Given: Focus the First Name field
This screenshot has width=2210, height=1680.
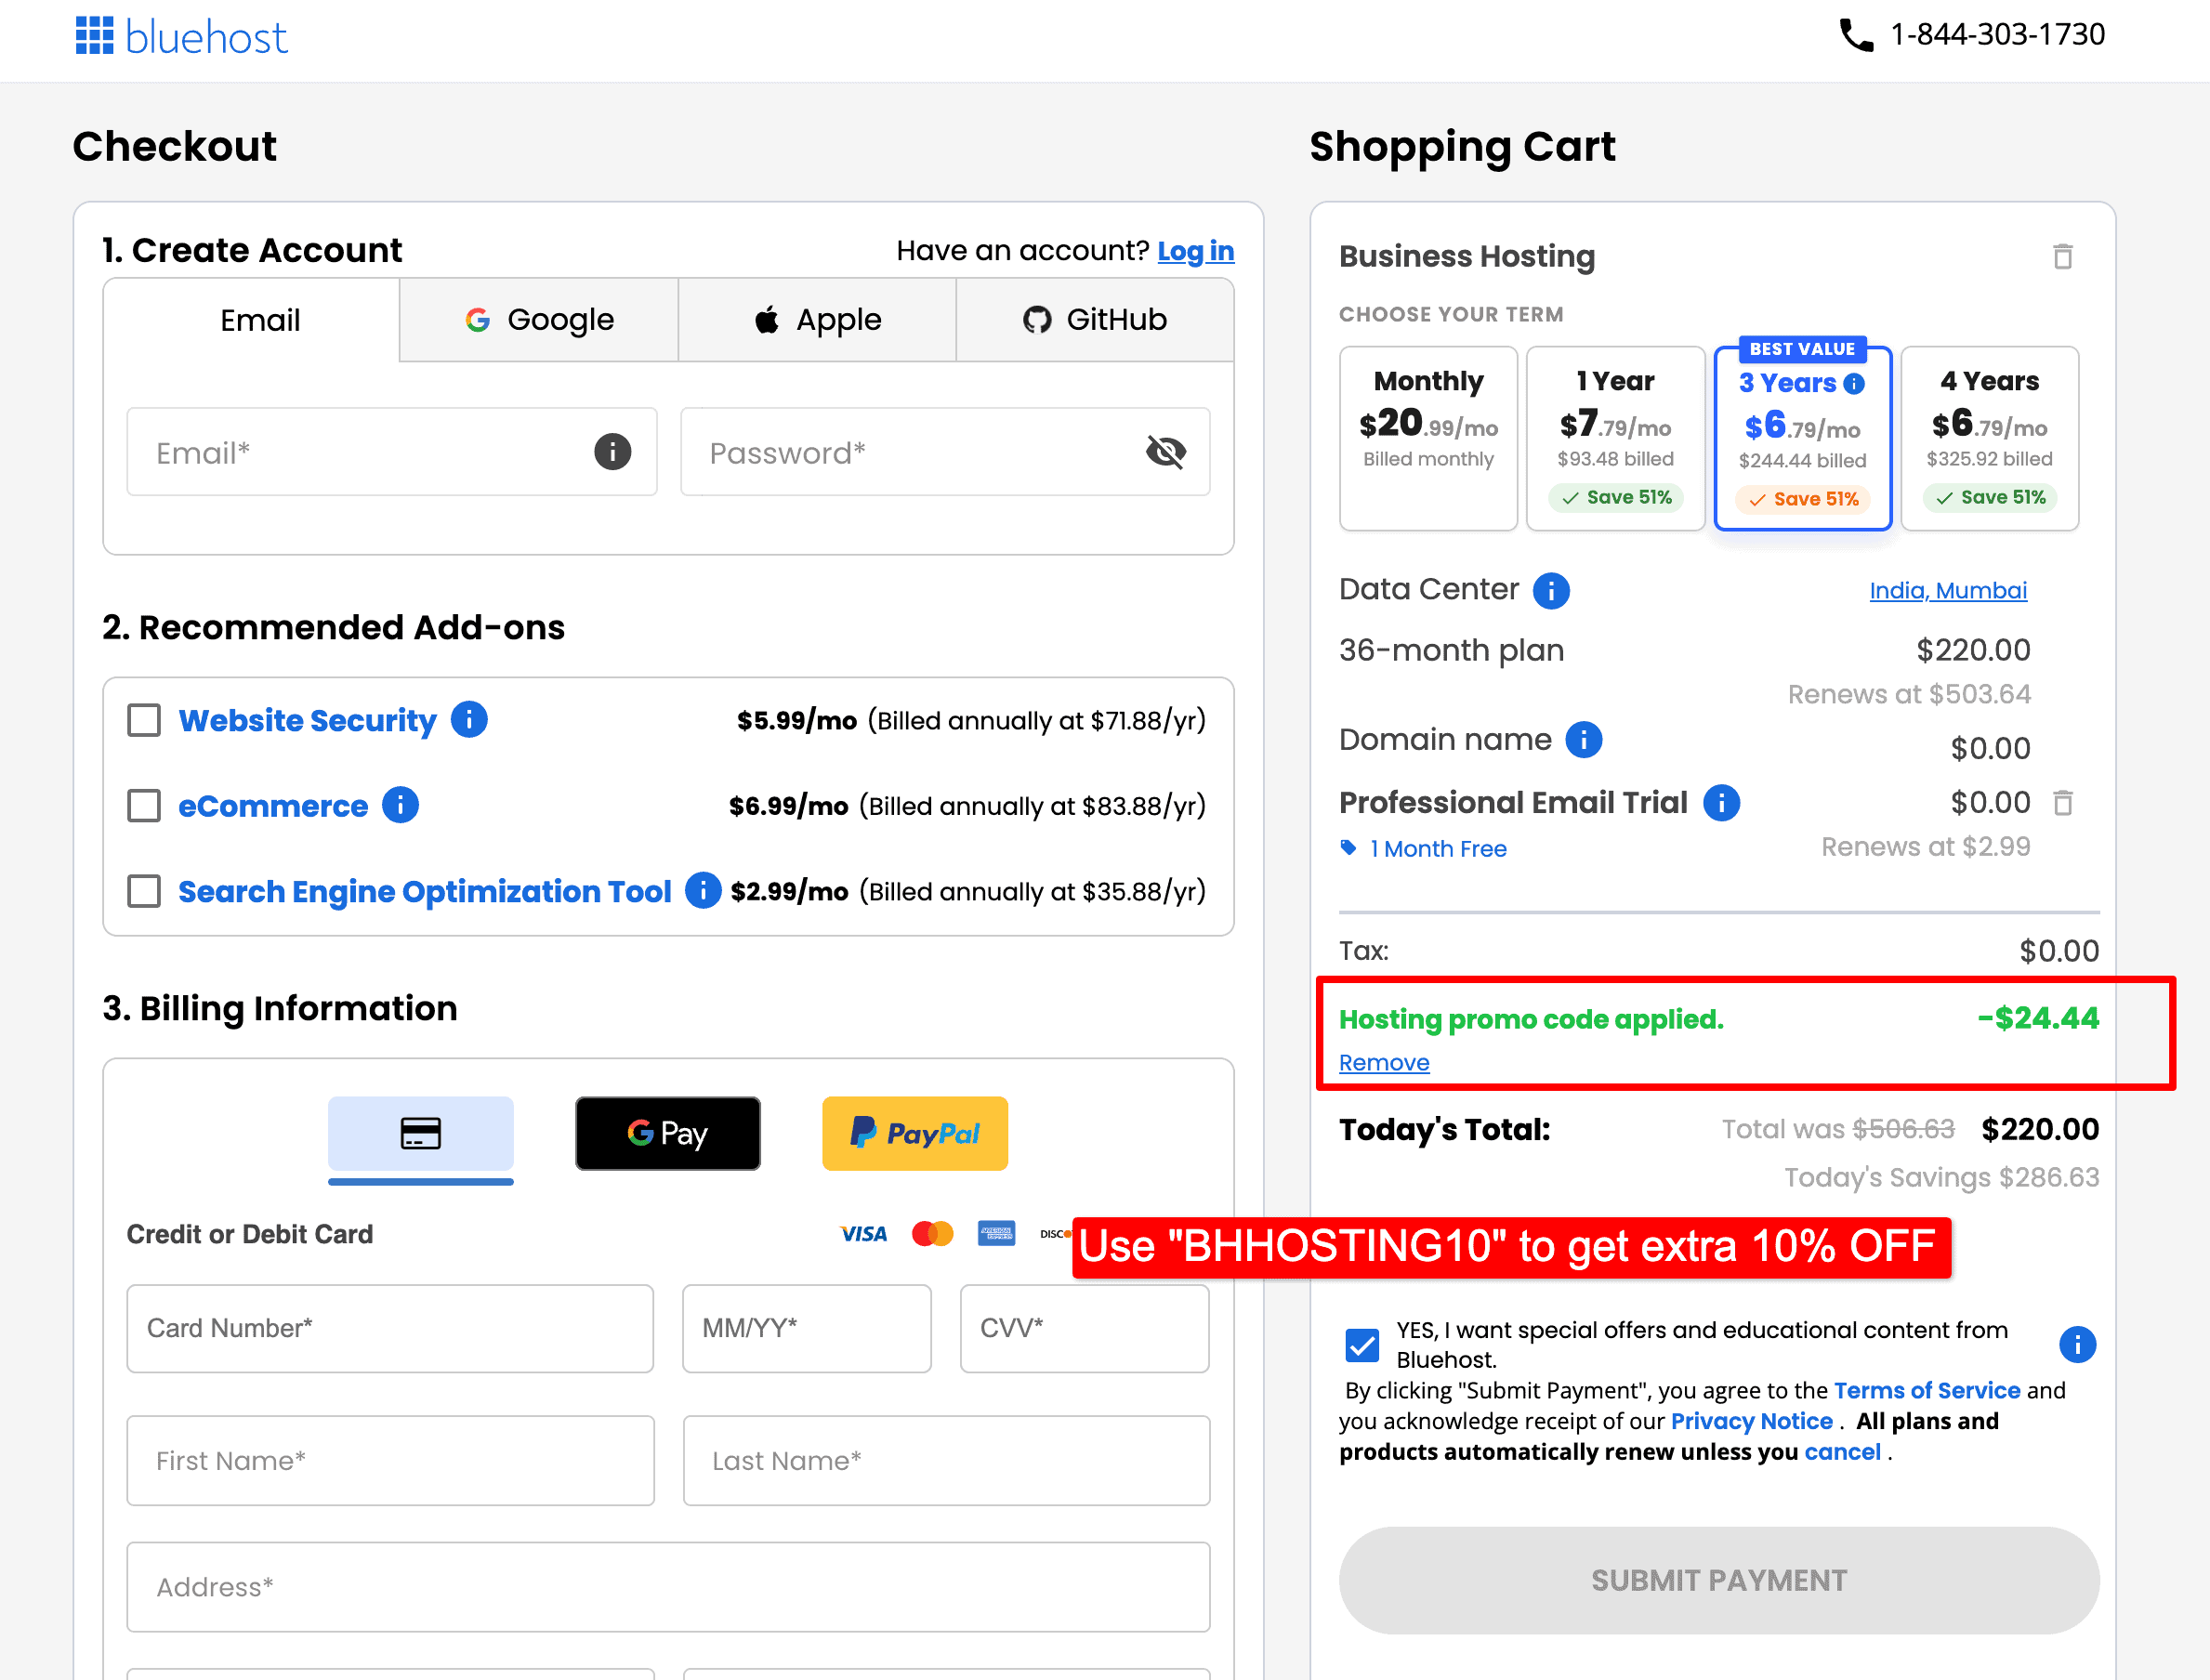Looking at the screenshot, I should 391,1461.
